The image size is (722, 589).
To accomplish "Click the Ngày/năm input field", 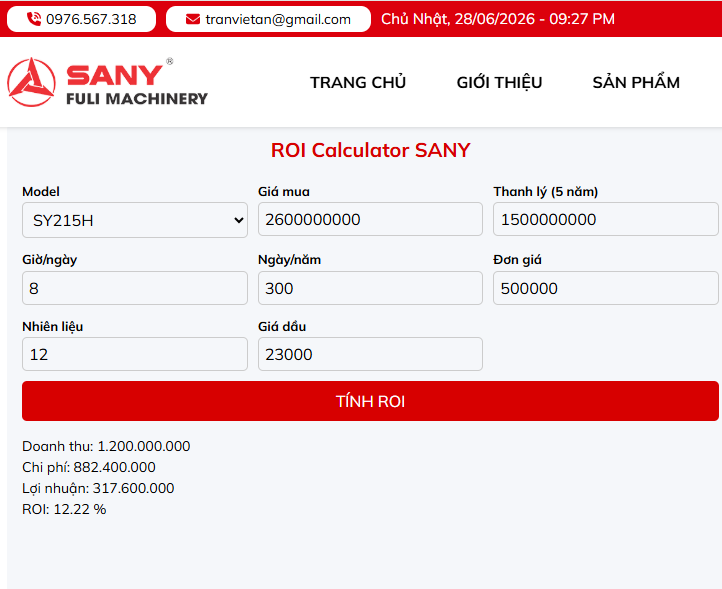I will point(370,288).
